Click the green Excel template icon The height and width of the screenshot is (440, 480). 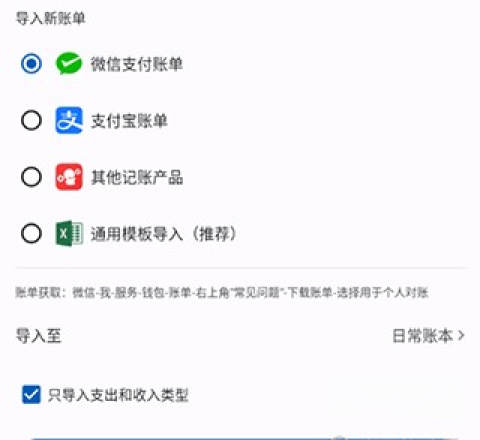point(69,233)
